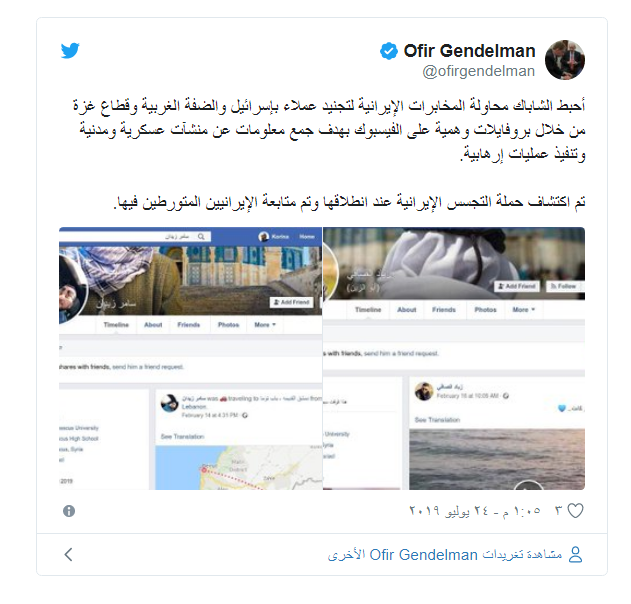Screen dimensions: 631x604
Task: Select Photos tab in right screenshot
Action: tap(485, 309)
